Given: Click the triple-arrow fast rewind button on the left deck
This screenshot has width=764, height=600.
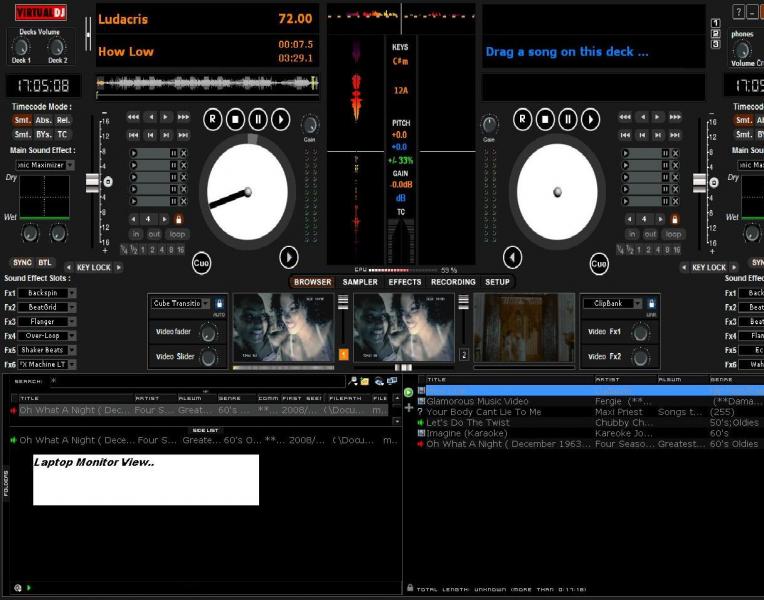Looking at the screenshot, I should (x=133, y=117).
